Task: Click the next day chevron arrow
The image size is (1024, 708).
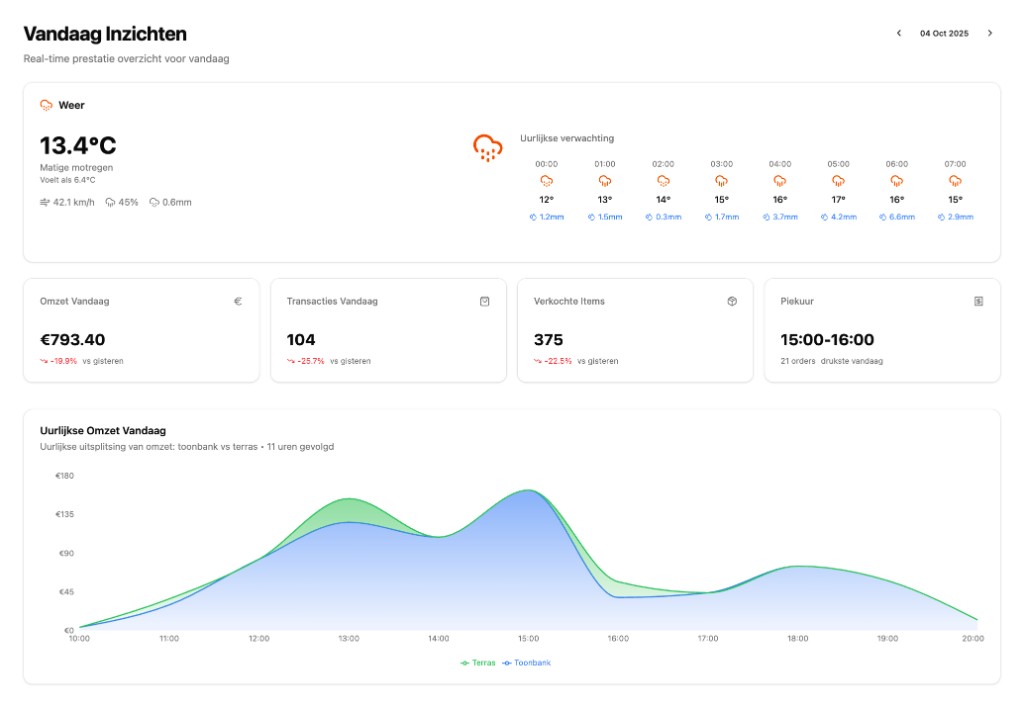Action: 990,33
